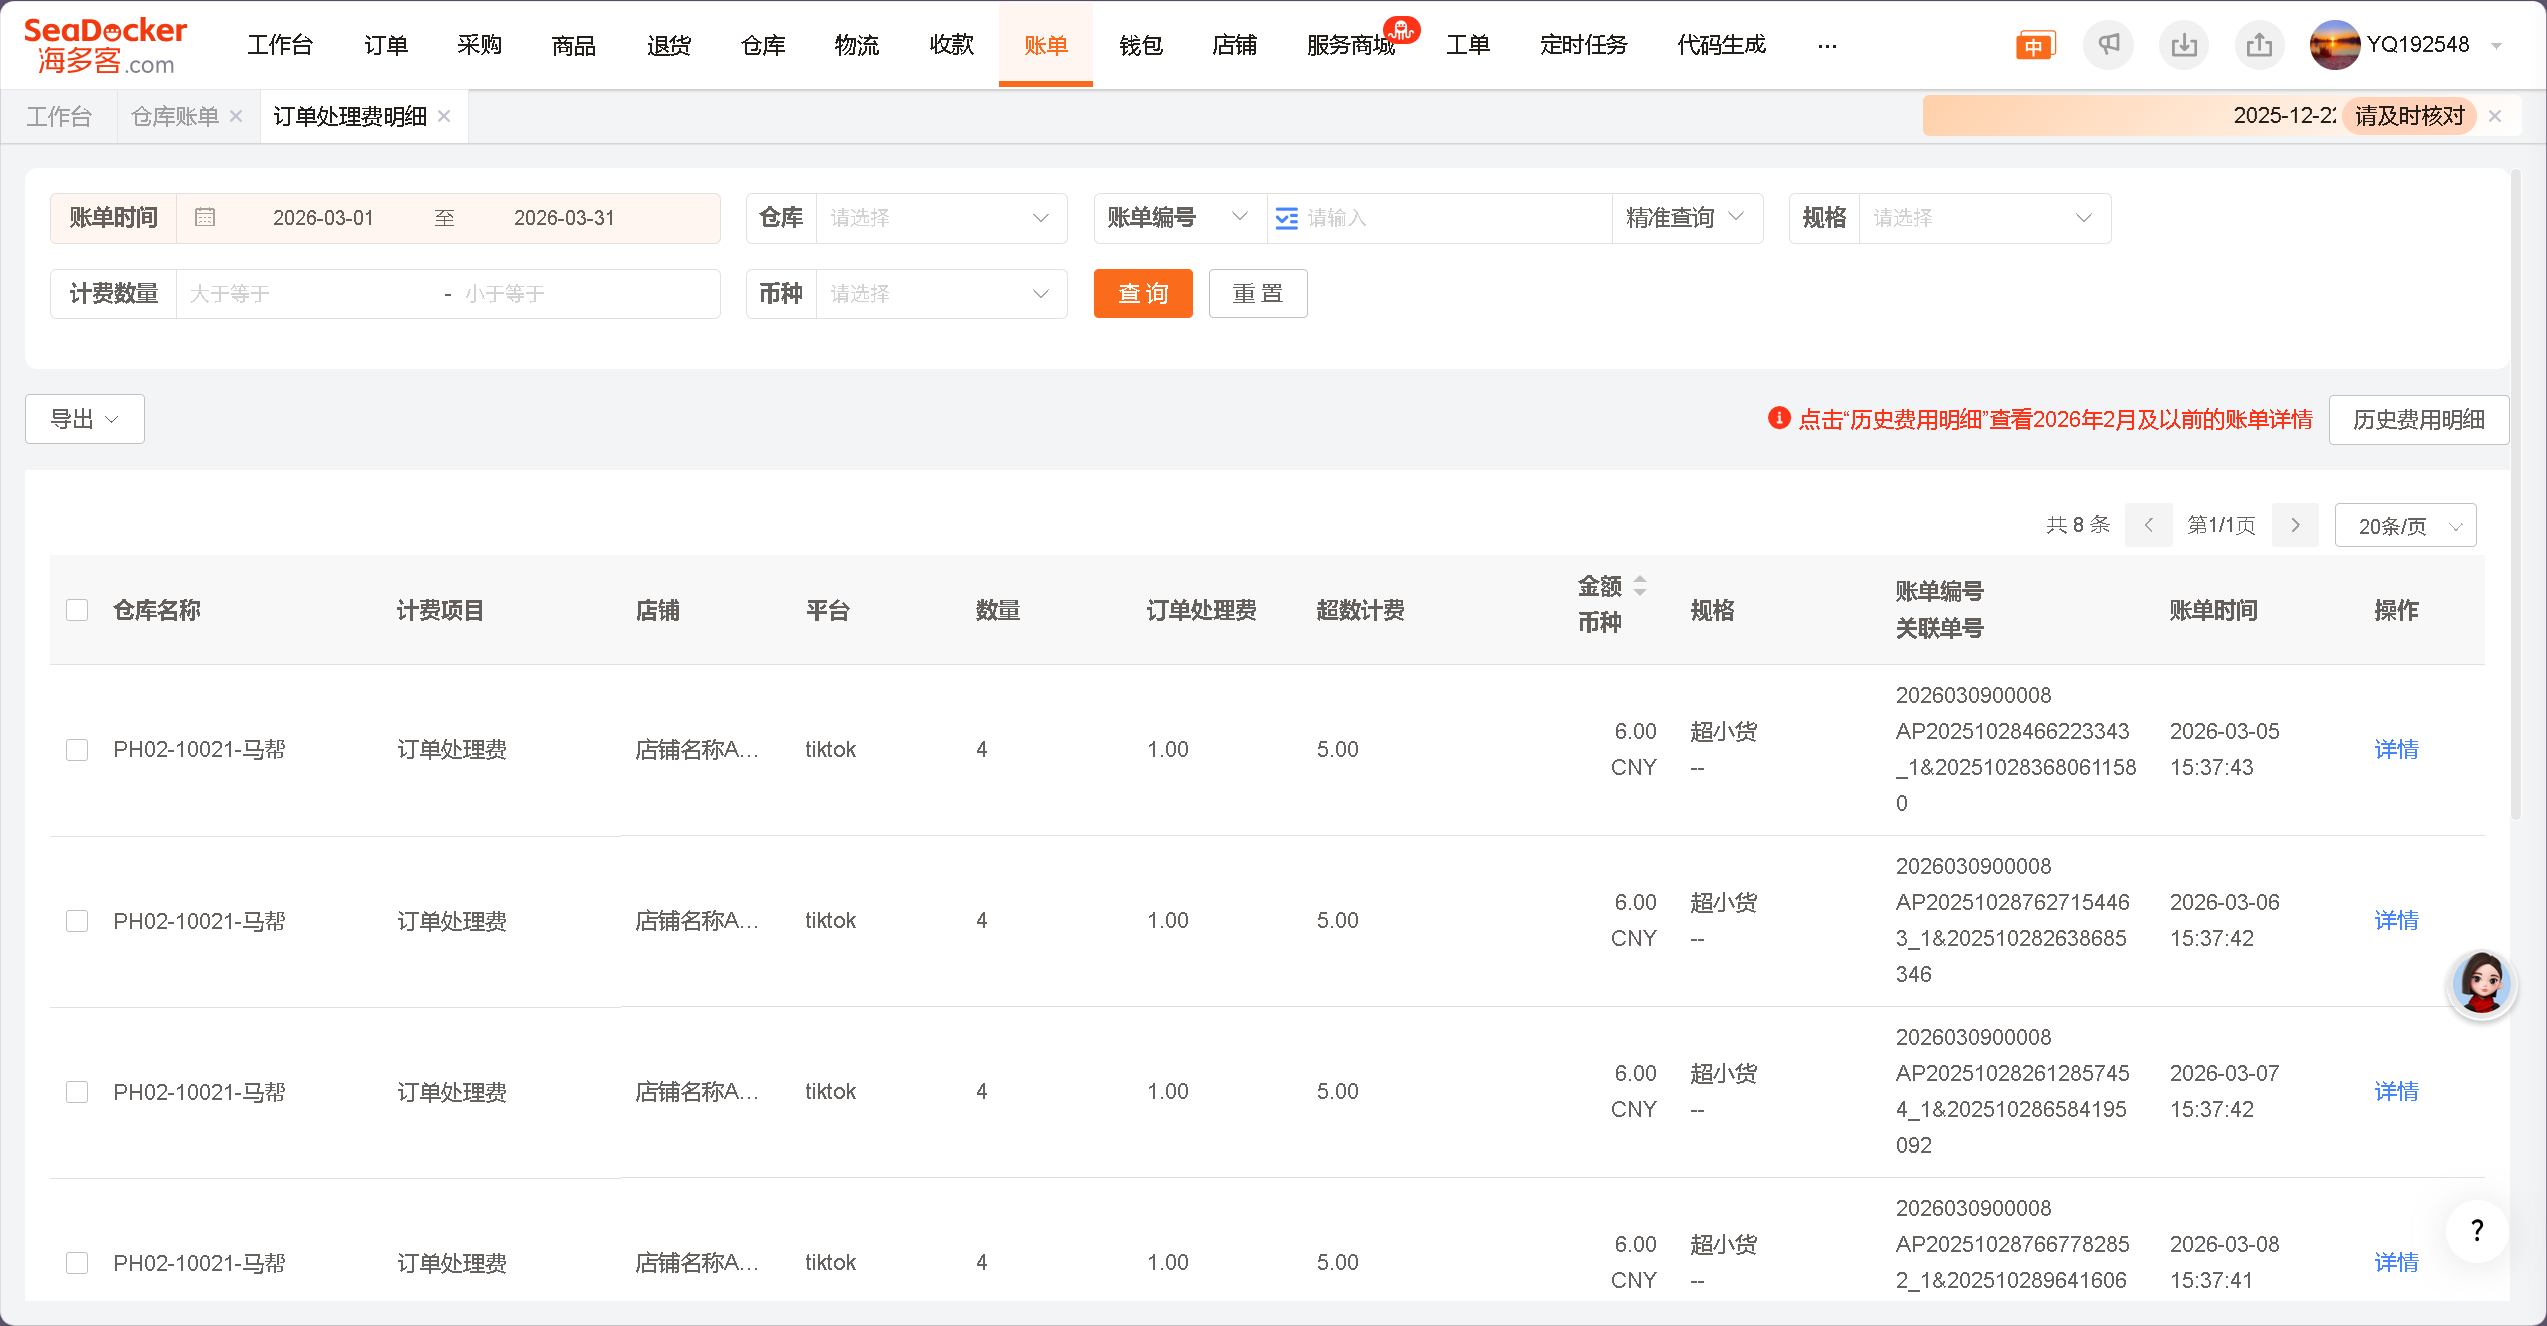Open the 20条/页 page size selector
This screenshot has width=2547, height=1326.
click(2405, 526)
